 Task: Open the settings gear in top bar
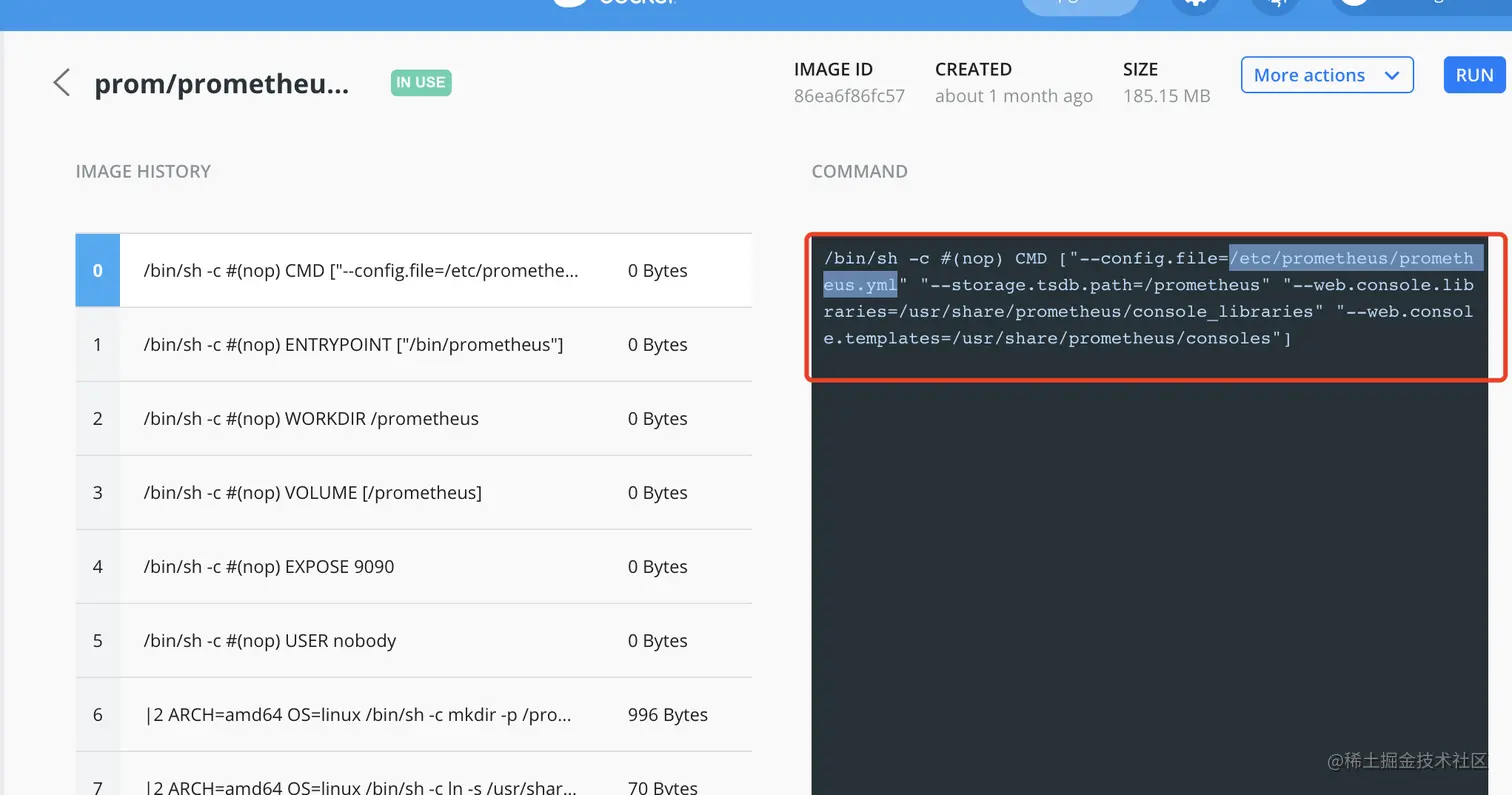click(x=1194, y=4)
